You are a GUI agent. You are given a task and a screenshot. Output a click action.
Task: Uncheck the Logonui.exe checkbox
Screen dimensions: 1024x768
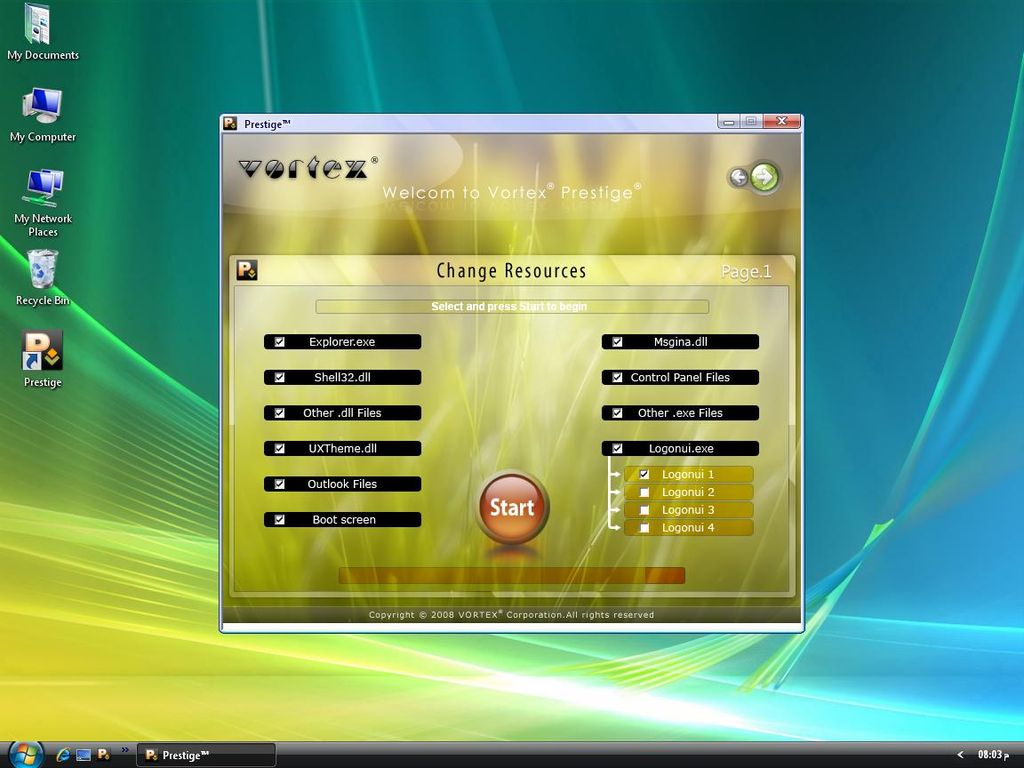tap(617, 449)
